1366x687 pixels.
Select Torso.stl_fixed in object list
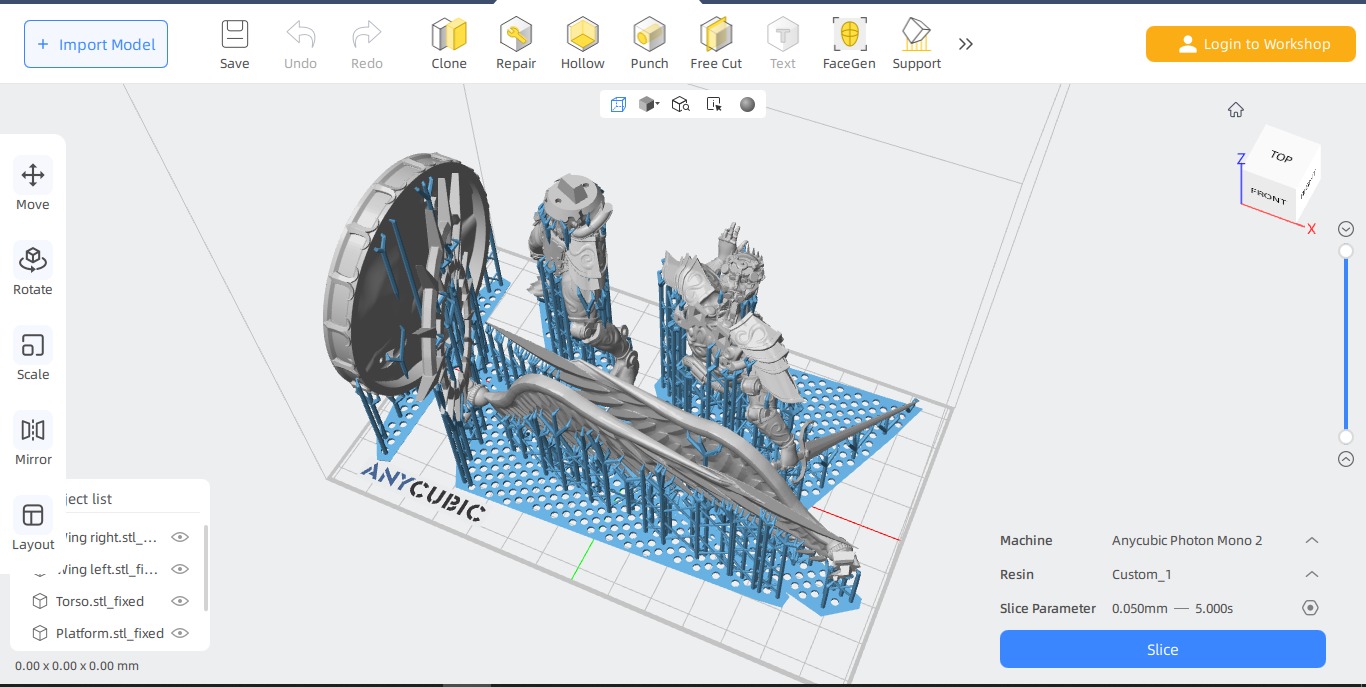click(100, 601)
